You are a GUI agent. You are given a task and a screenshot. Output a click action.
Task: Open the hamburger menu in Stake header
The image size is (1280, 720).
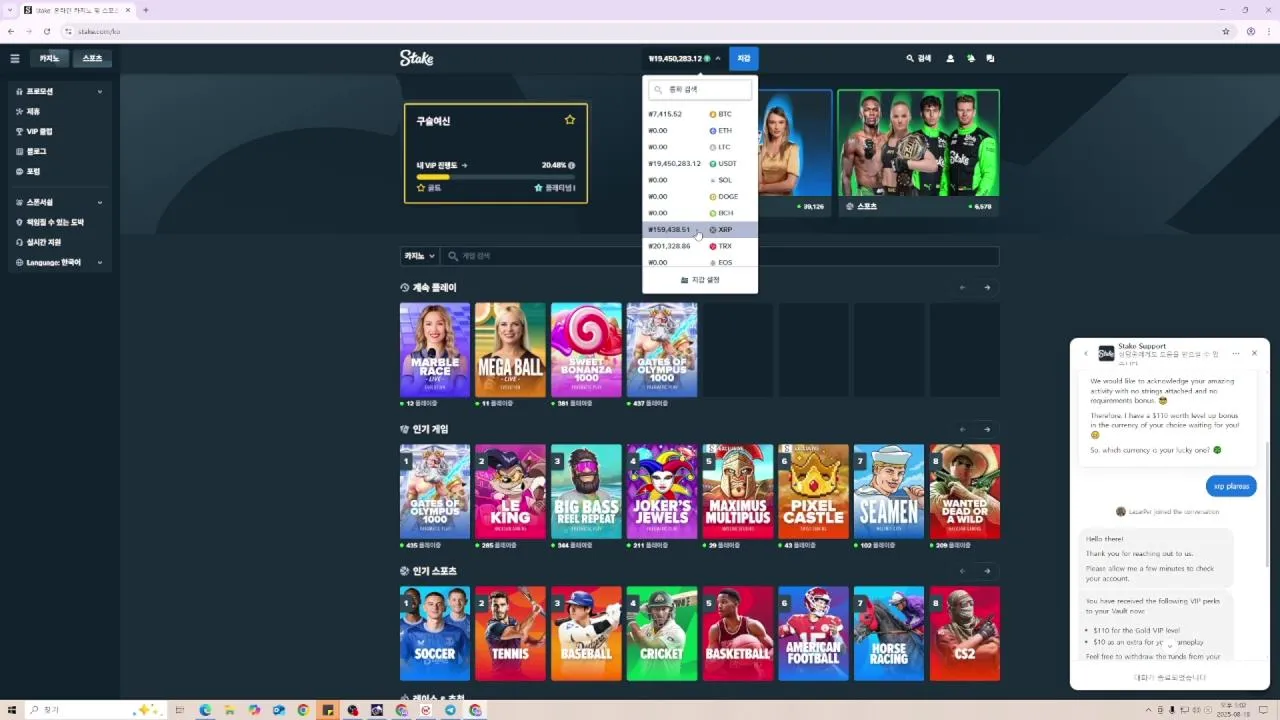tap(14, 59)
